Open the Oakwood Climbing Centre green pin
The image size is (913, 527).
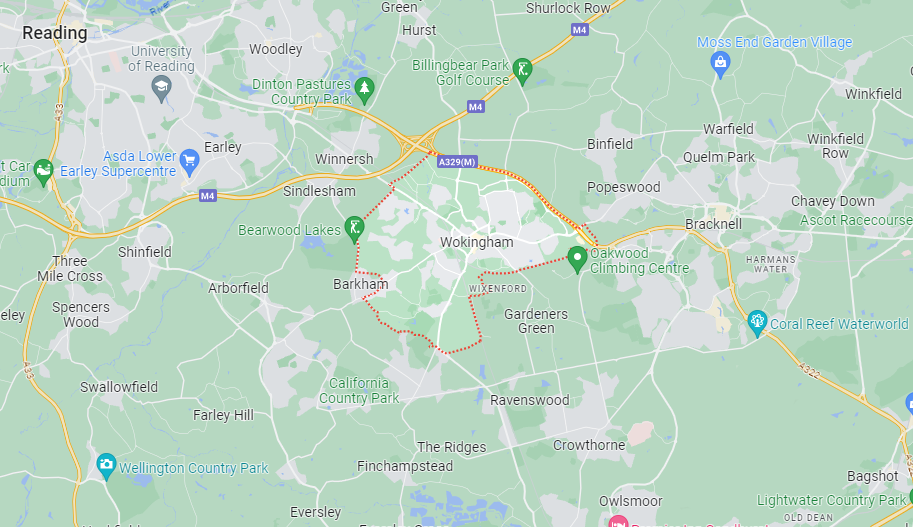(577, 259)
